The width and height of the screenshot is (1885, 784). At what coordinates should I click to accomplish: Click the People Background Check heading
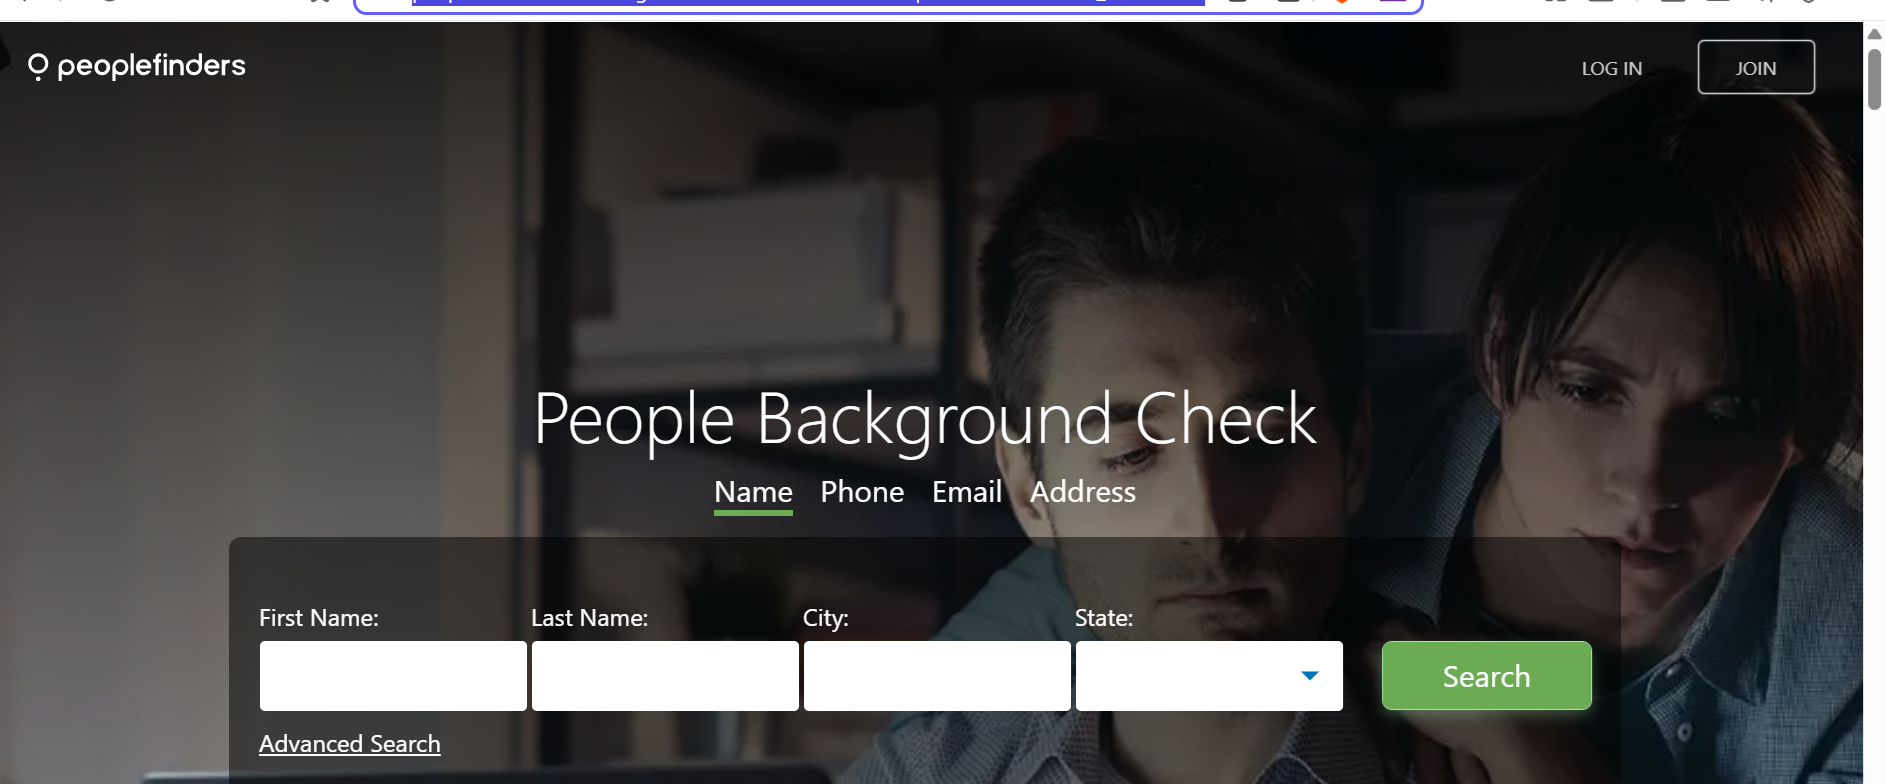[925, 419]
